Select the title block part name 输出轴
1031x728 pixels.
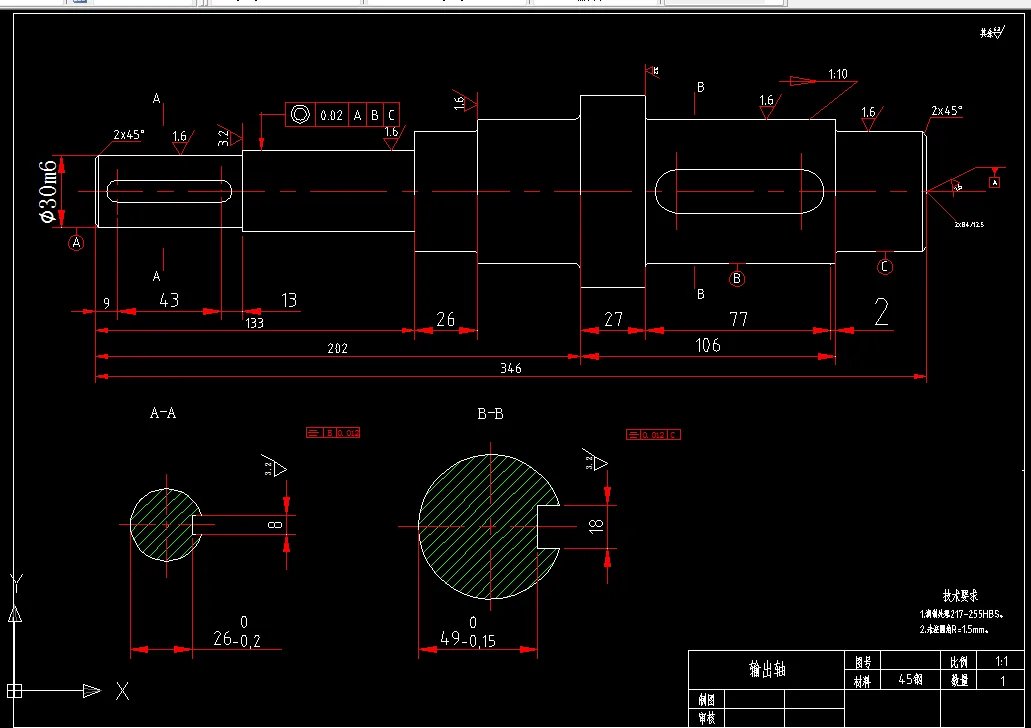click(767, 669)
